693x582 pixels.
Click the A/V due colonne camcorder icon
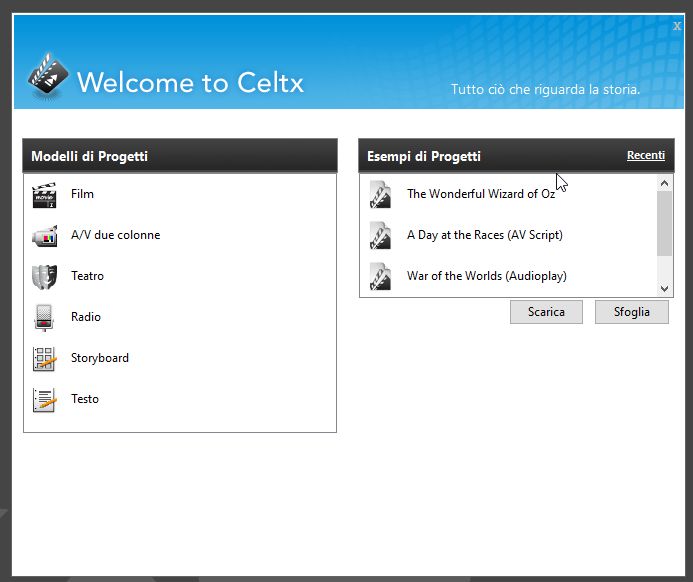[x=44, y=236]
